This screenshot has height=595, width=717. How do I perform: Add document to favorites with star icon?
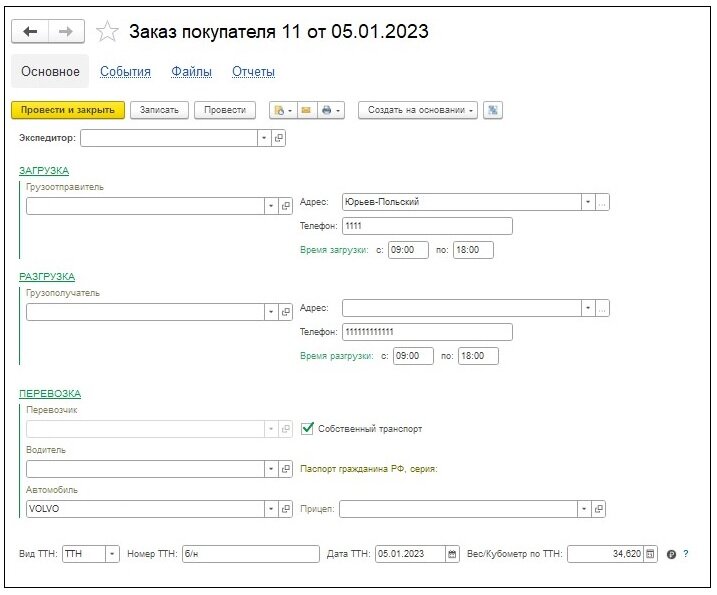point(107,32)
